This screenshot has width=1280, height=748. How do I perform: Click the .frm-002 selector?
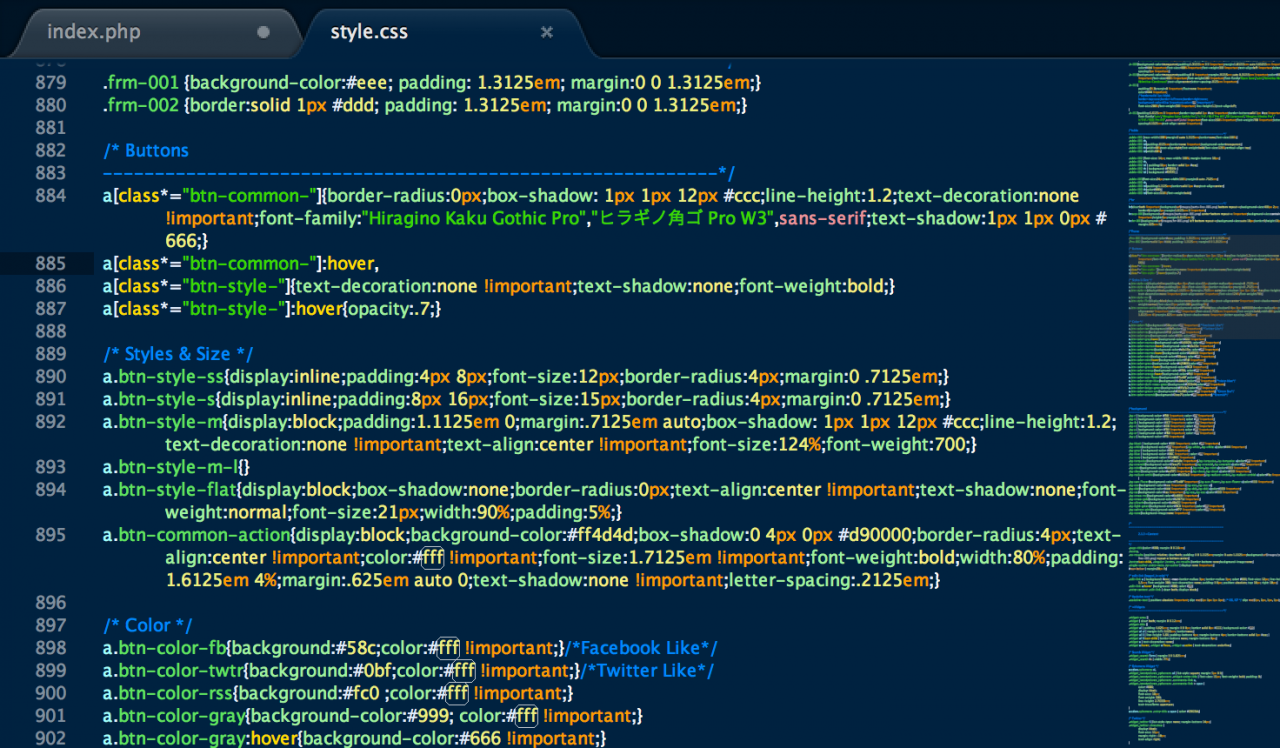(140, 105)
